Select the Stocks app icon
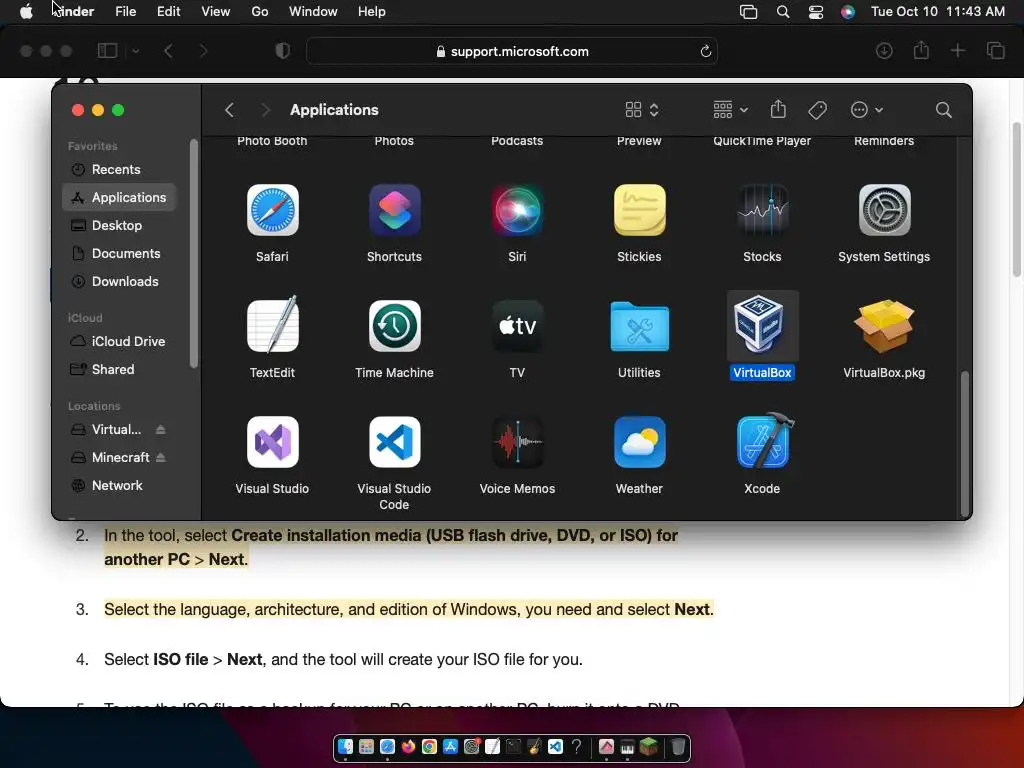Screen dimensions: 1024x768 [x=762, y=210]
